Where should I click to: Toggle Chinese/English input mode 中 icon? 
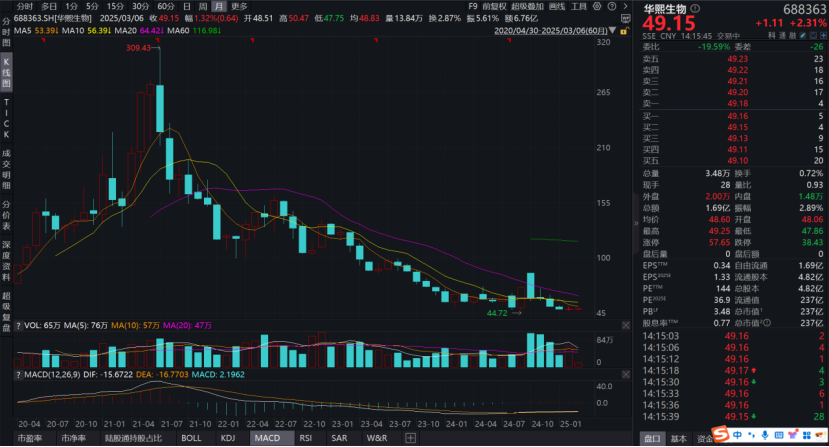738,435
